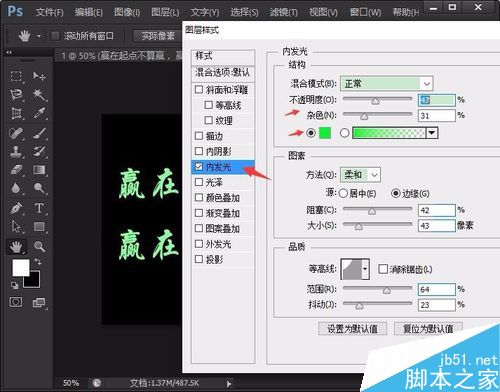Screen dimensions: 500x392
Task: Change screen mode icon
Action: pyautogui.click(x=39, y=303)
